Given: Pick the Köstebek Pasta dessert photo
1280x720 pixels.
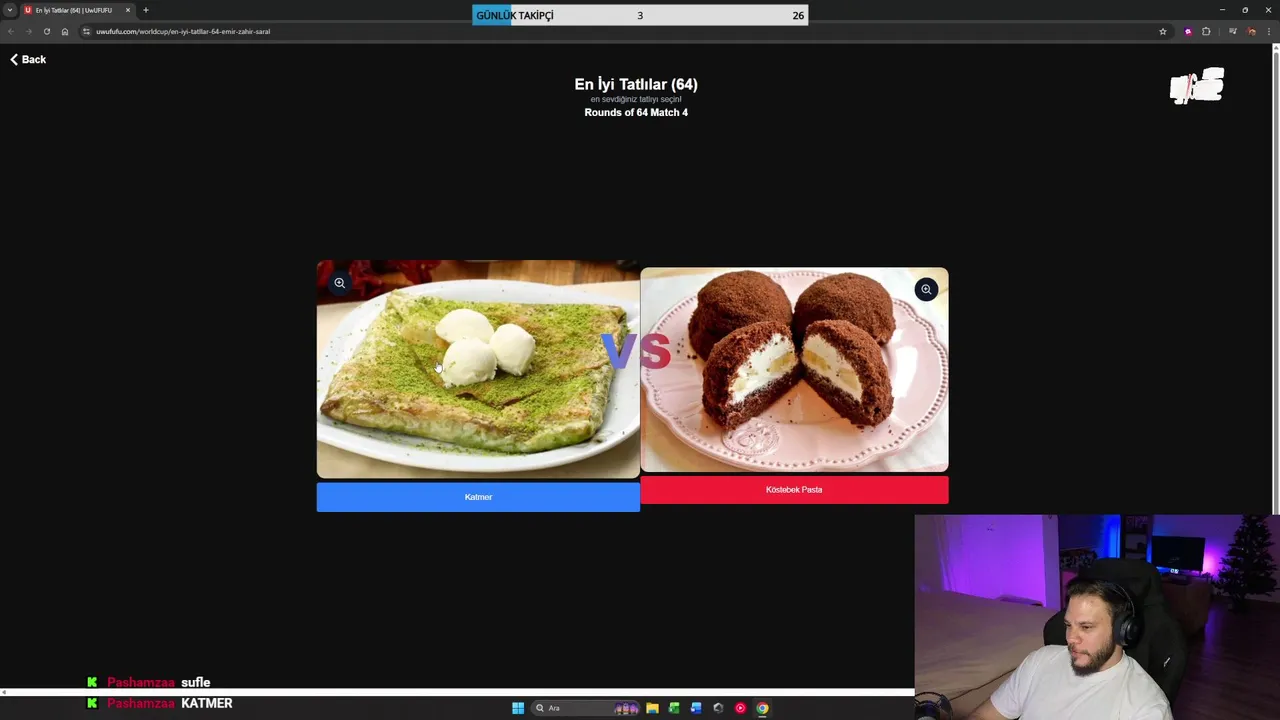Looking at the screenshot, I should point(794,369).
